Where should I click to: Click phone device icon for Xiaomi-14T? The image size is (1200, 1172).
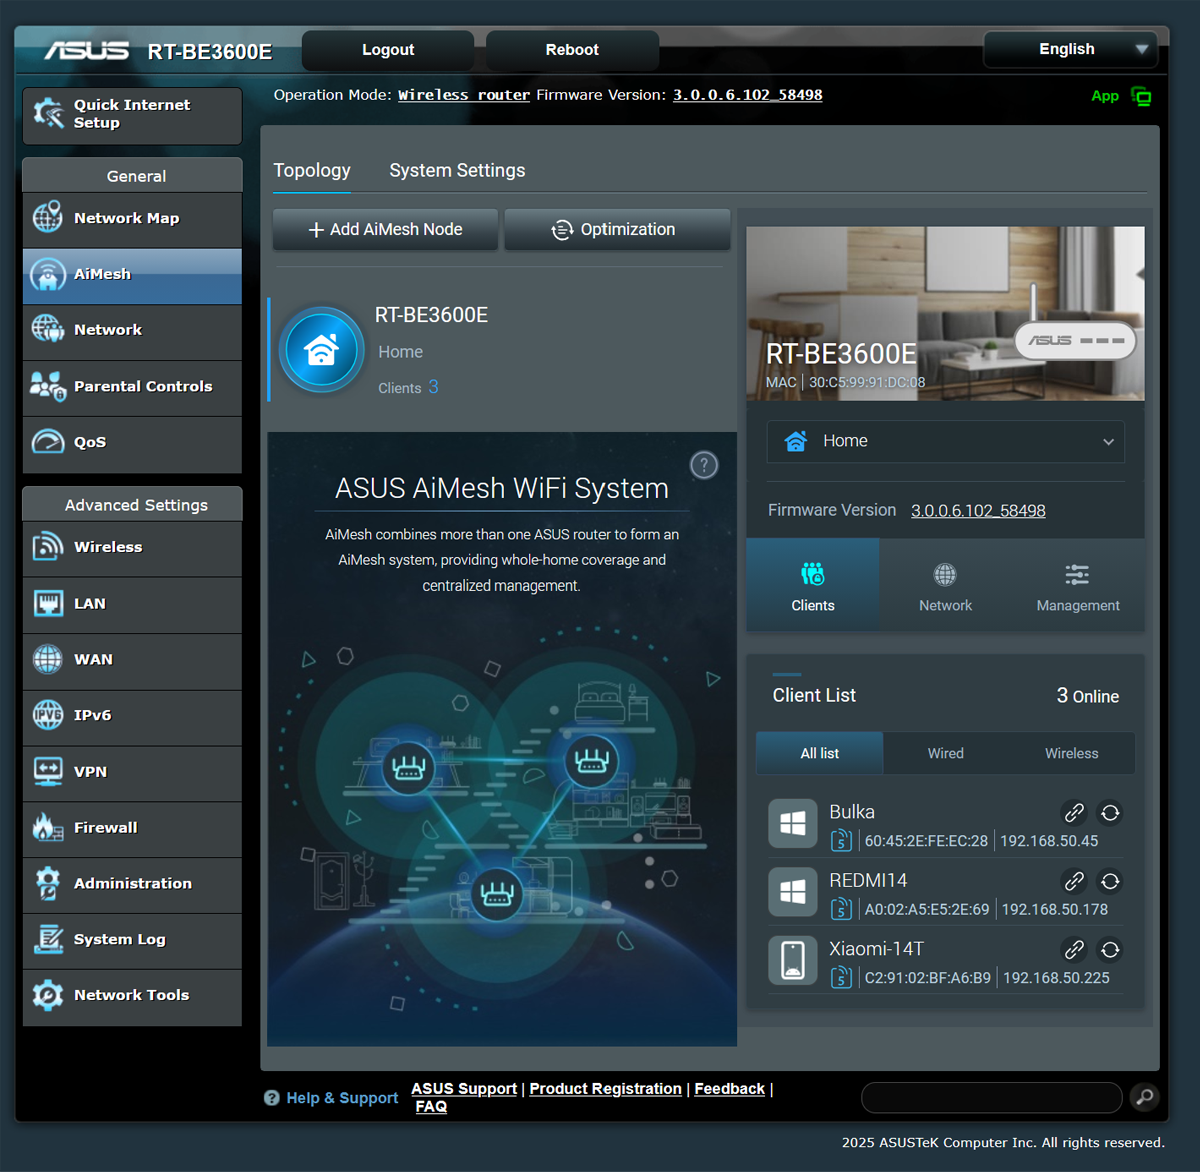[793, 961]
